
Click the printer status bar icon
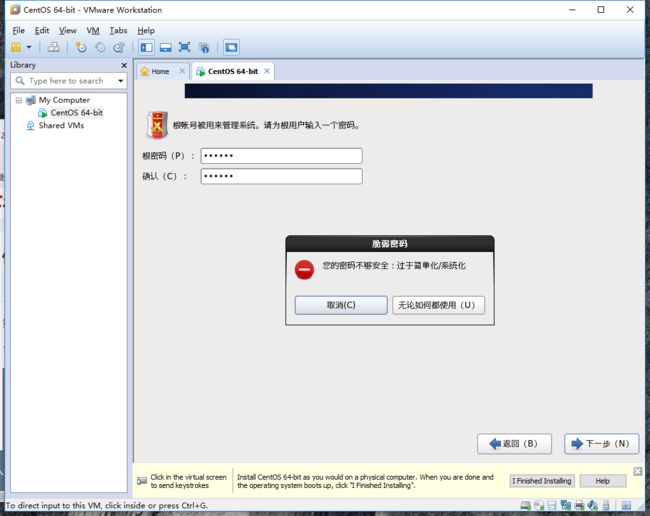(580, 505)
